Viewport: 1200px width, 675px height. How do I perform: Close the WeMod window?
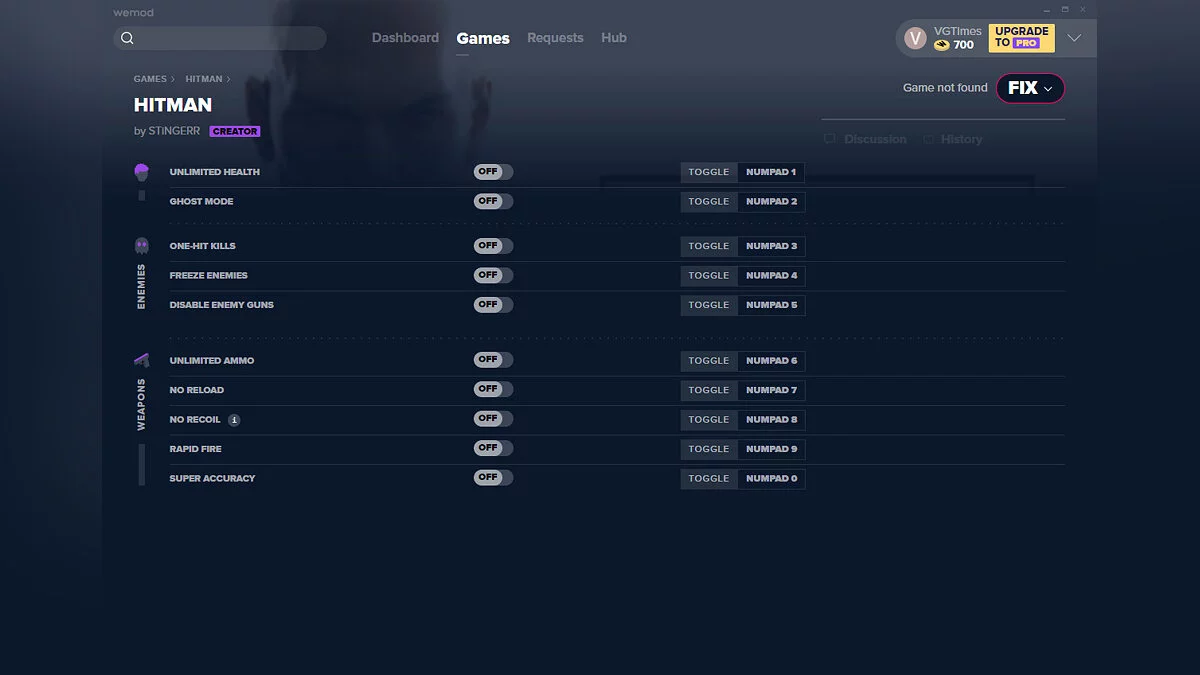1083,9
